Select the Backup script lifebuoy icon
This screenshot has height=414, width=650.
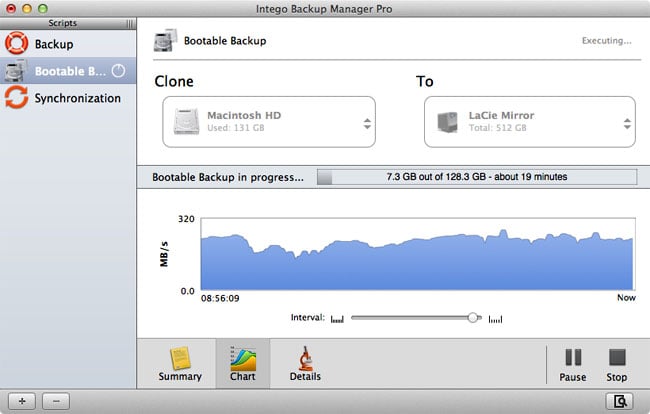point(17,43)
